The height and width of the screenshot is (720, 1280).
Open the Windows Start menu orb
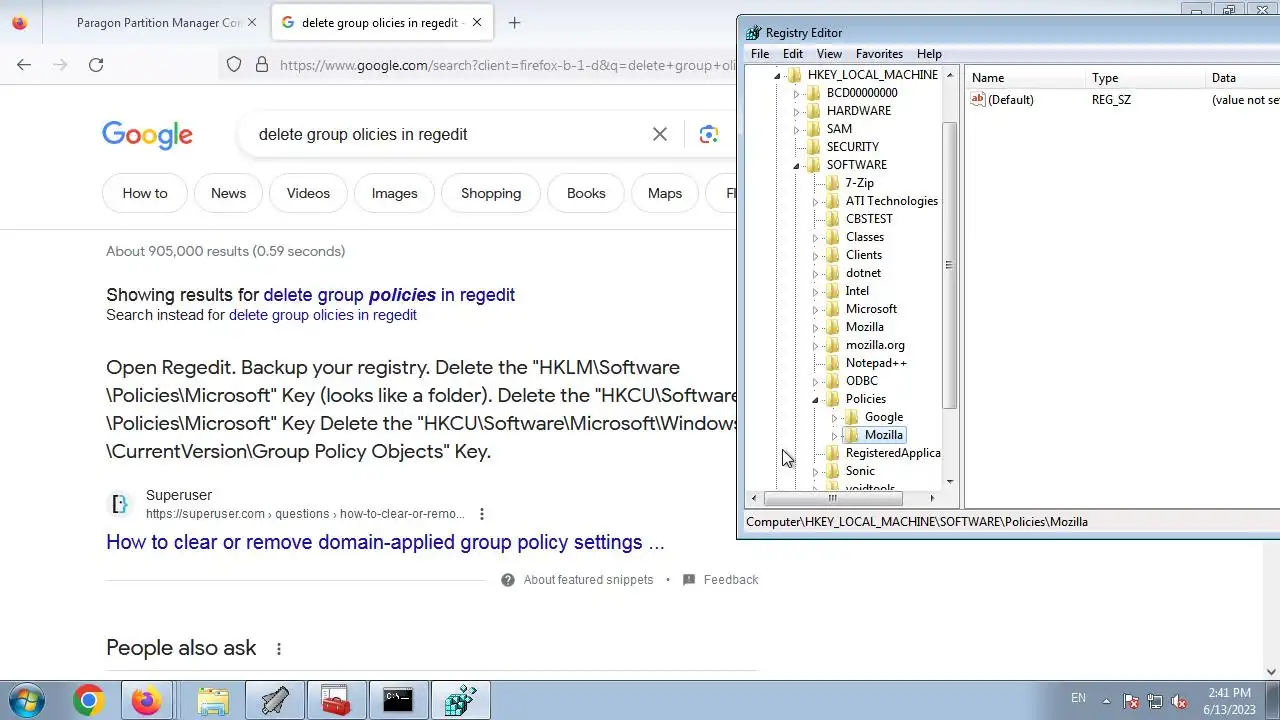click(27, 700)
